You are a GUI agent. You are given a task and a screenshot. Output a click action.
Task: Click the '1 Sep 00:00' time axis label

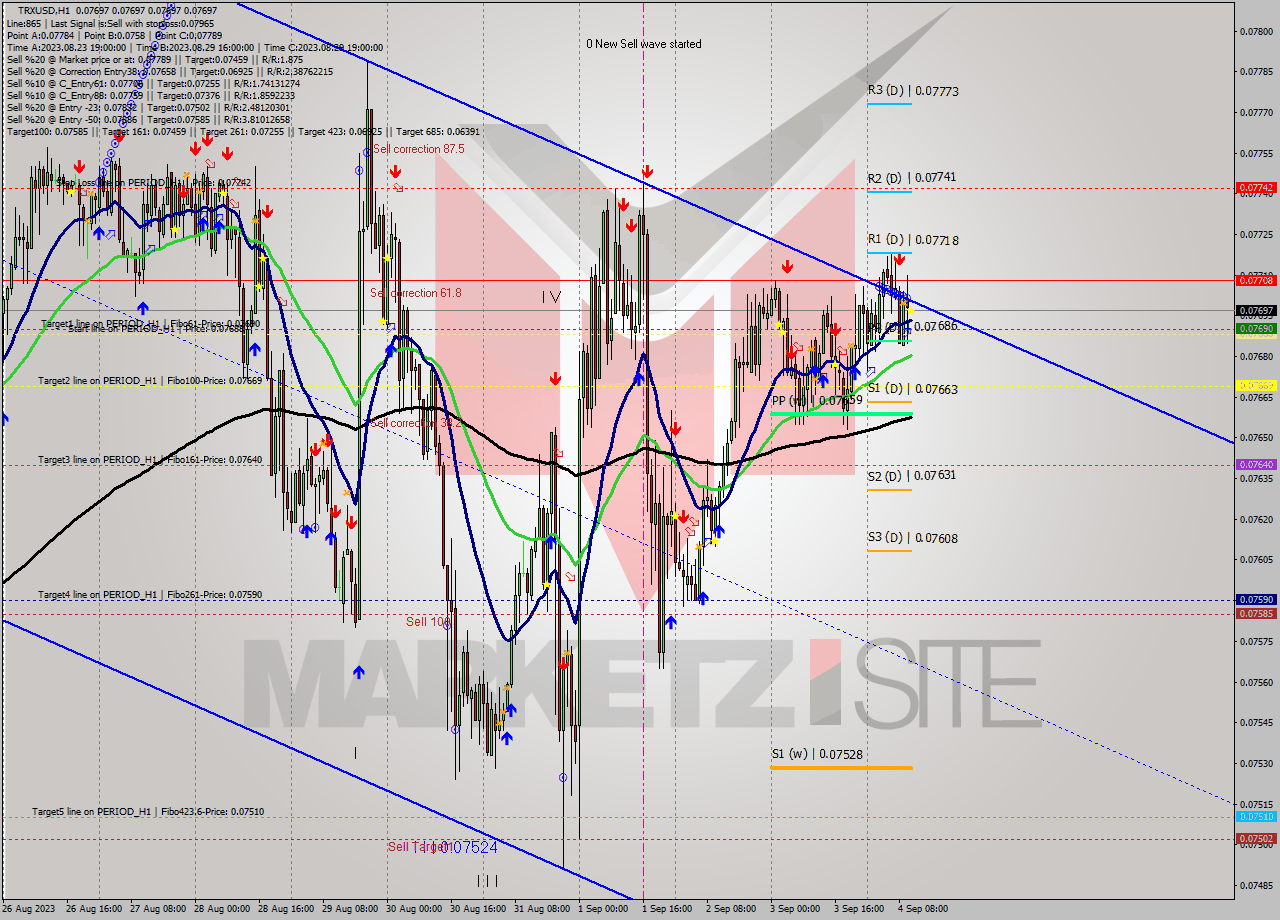tap(603, 909)
